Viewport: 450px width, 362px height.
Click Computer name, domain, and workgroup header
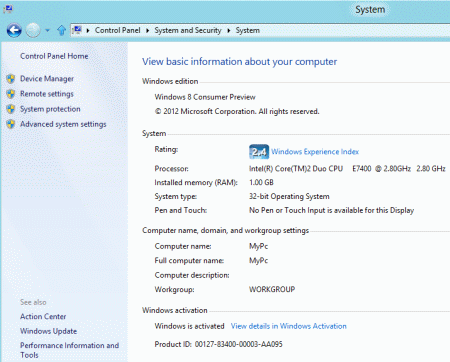tap(225, 231)
